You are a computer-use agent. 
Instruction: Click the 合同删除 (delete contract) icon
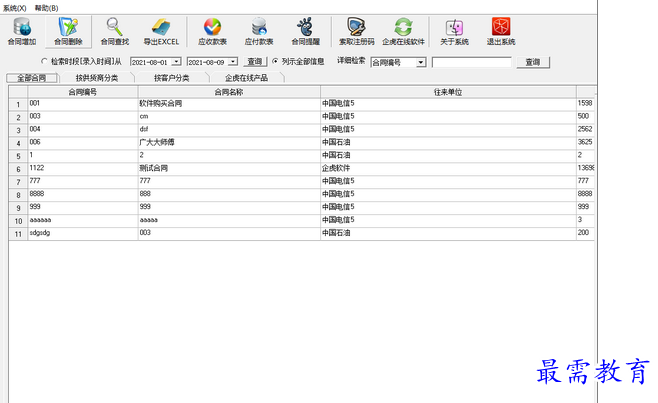68,31
